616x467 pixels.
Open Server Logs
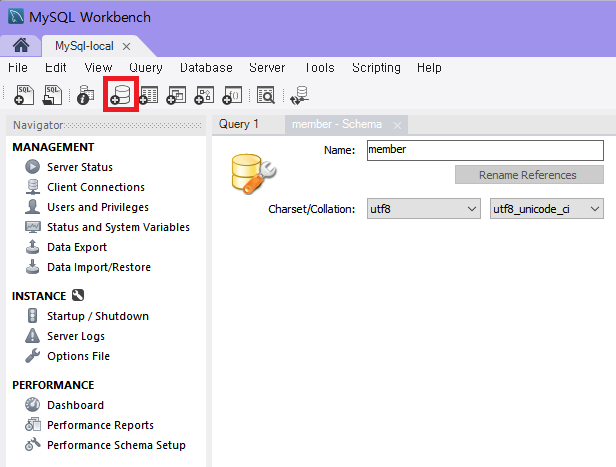pyautogui.click(x=76, y=336)
